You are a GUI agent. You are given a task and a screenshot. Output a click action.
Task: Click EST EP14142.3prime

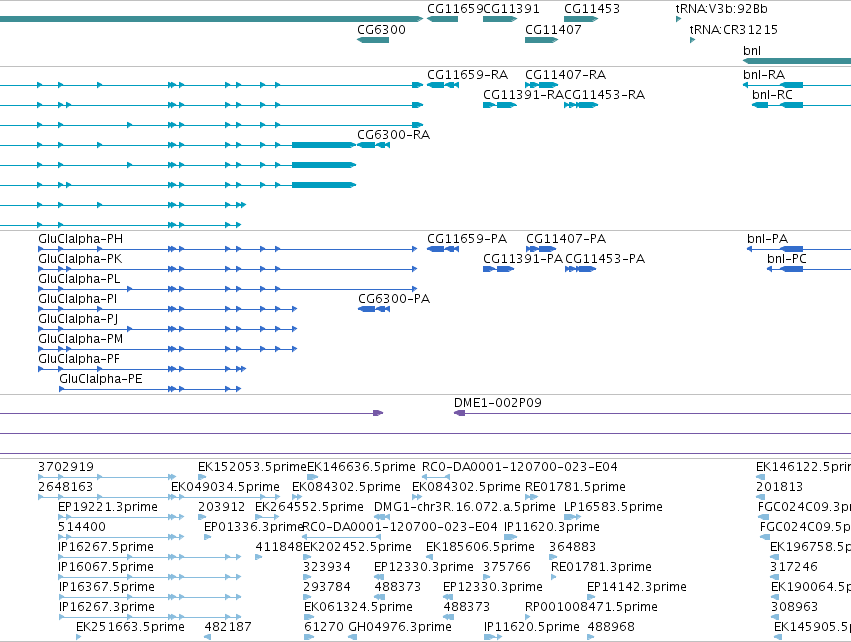tap(637, 587)
